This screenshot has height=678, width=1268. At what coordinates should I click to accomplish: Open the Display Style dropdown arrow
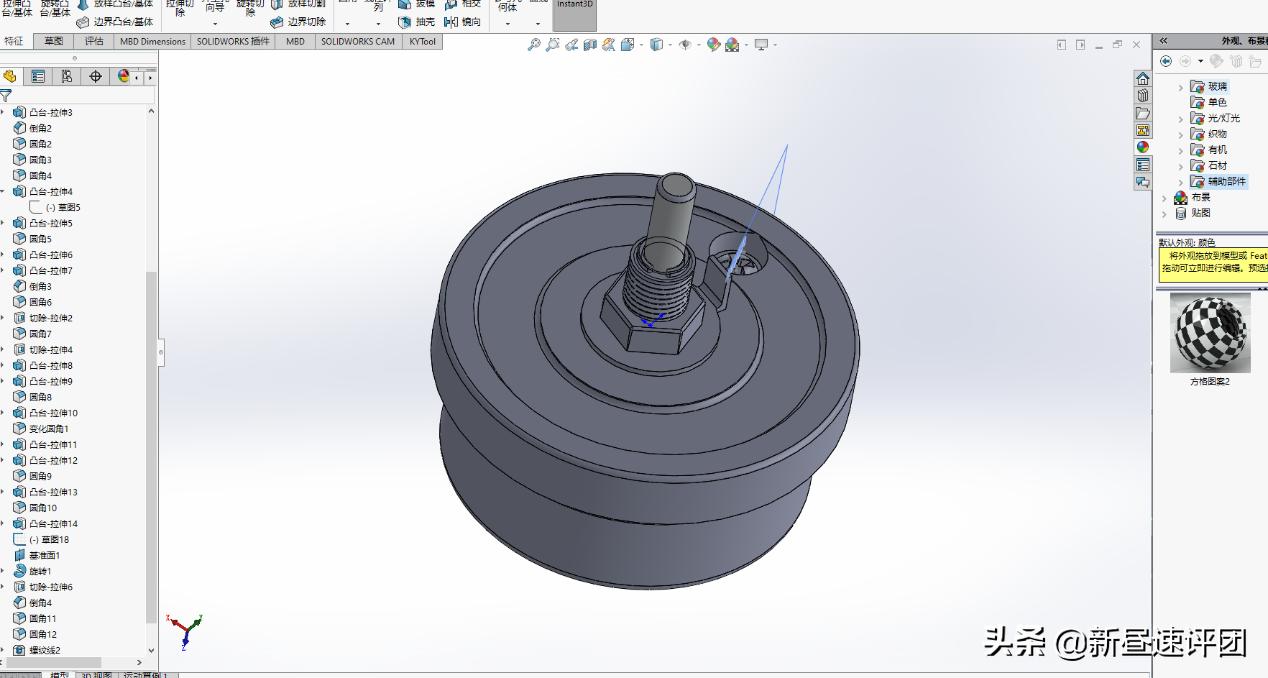(669, 45)
